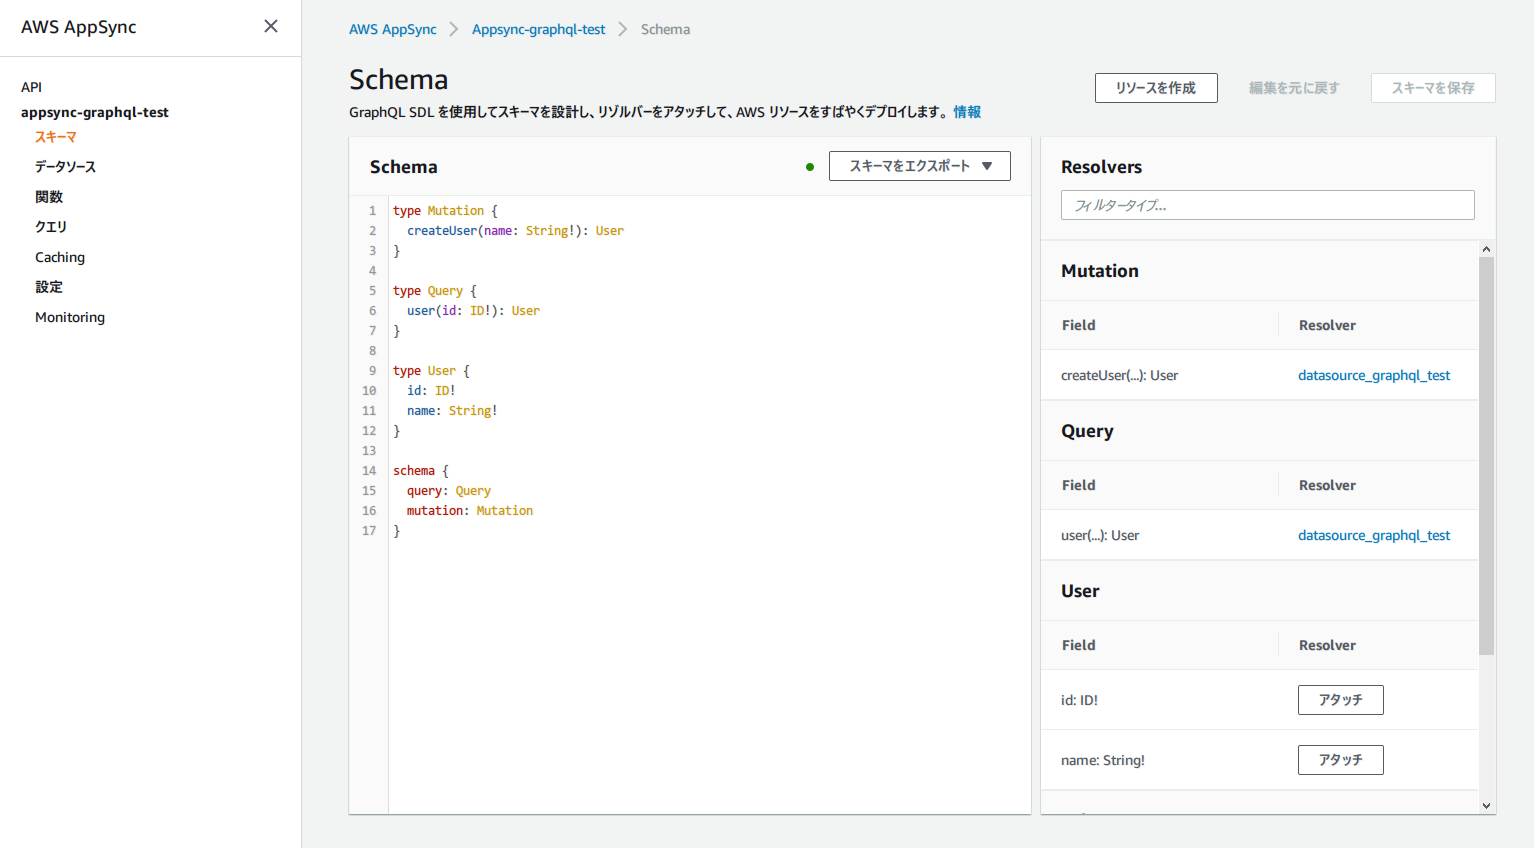Open the スキーマをエクスポート dropdown

[x=919, y=166]
